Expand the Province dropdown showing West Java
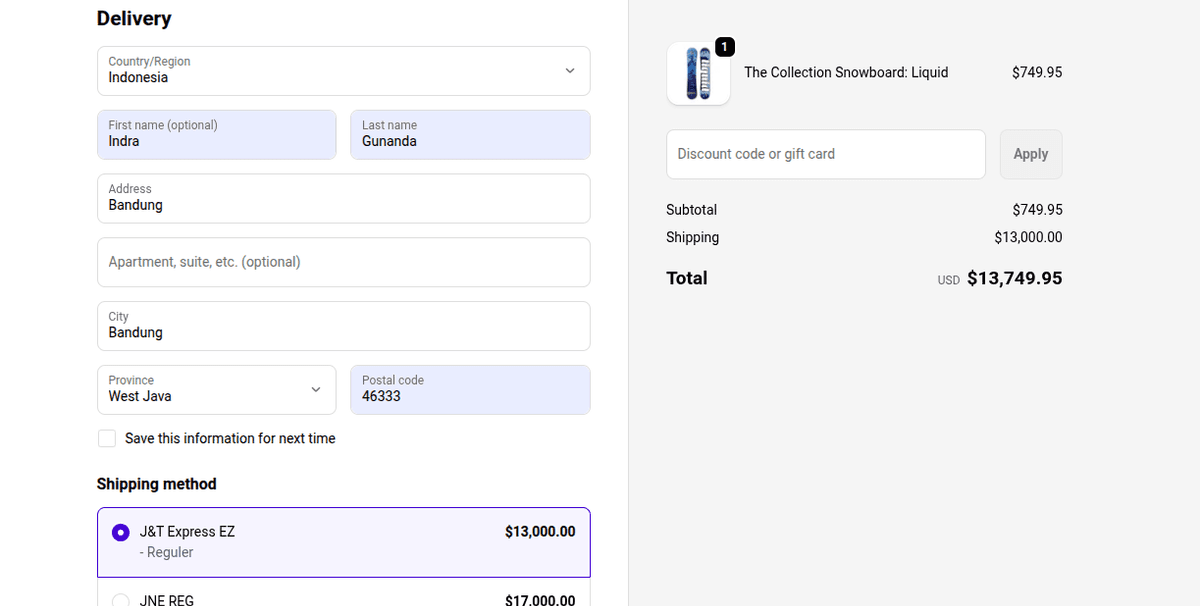Viewport: 1200px width, 606px height. 216,390
